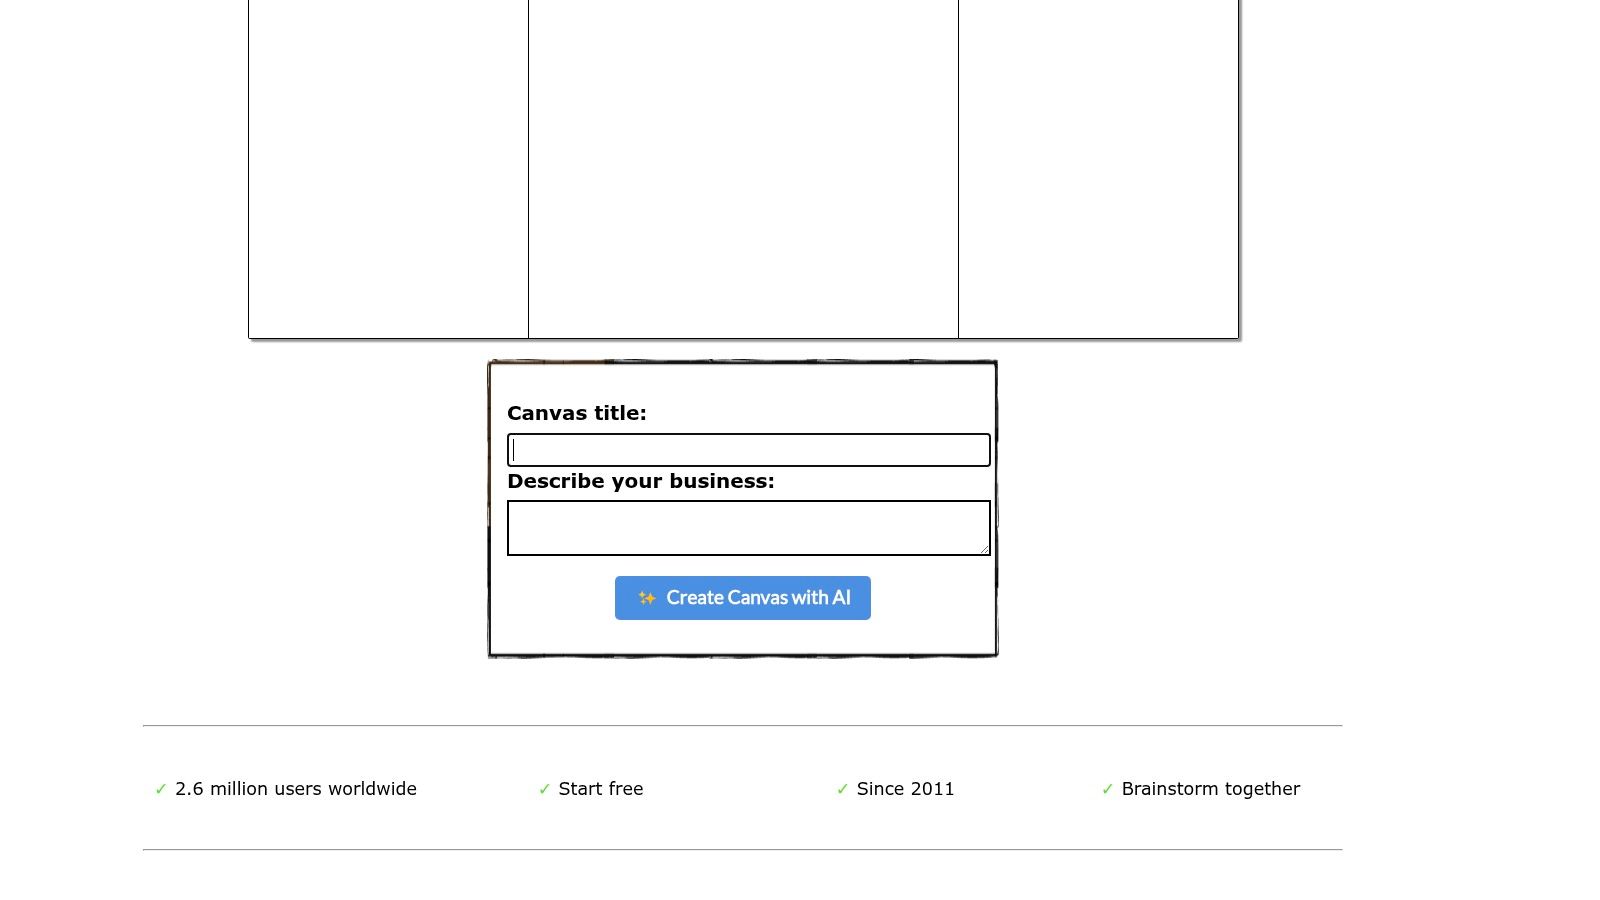Click the Canvas title label
The height and width of the screenshot is (900, 1600).
click(x=577, y=413)
